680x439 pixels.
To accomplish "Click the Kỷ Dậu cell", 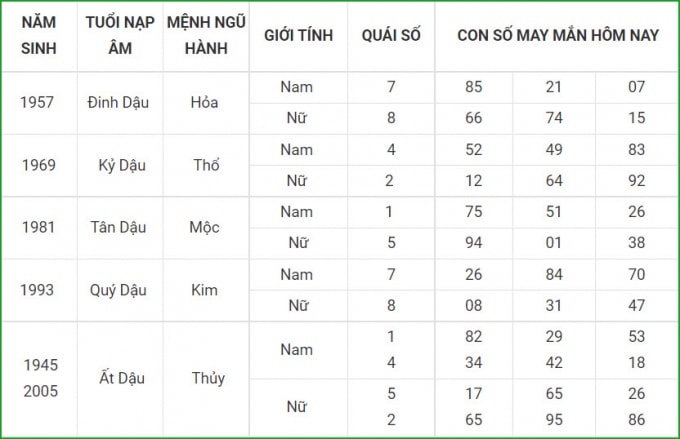I will (x=122, y=166).
